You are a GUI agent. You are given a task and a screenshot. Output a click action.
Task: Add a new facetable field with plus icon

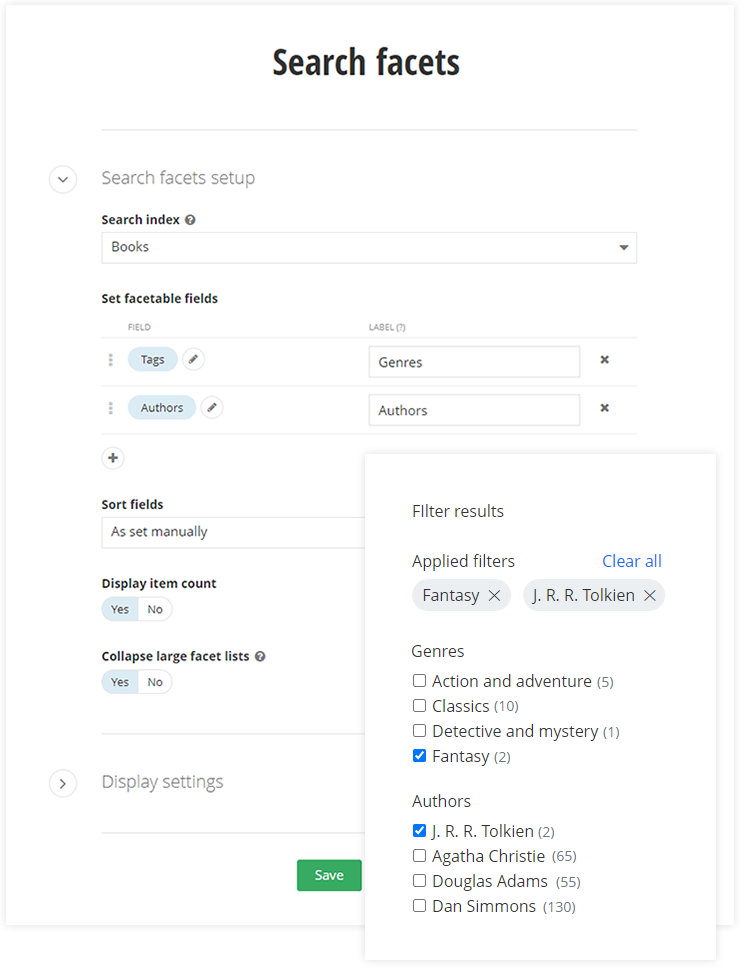point(113,458)
